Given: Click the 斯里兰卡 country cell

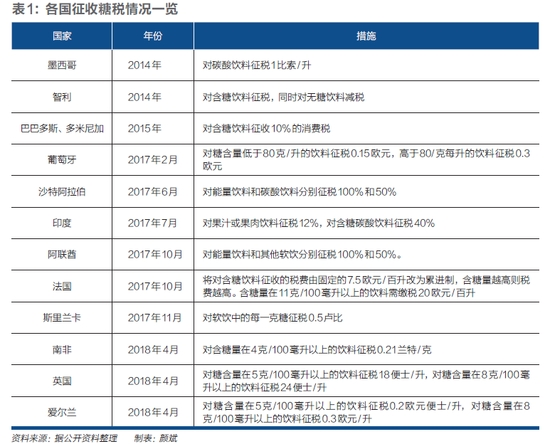Looking at the screenshot, I should pyautogui.click(x=62, y=318).
